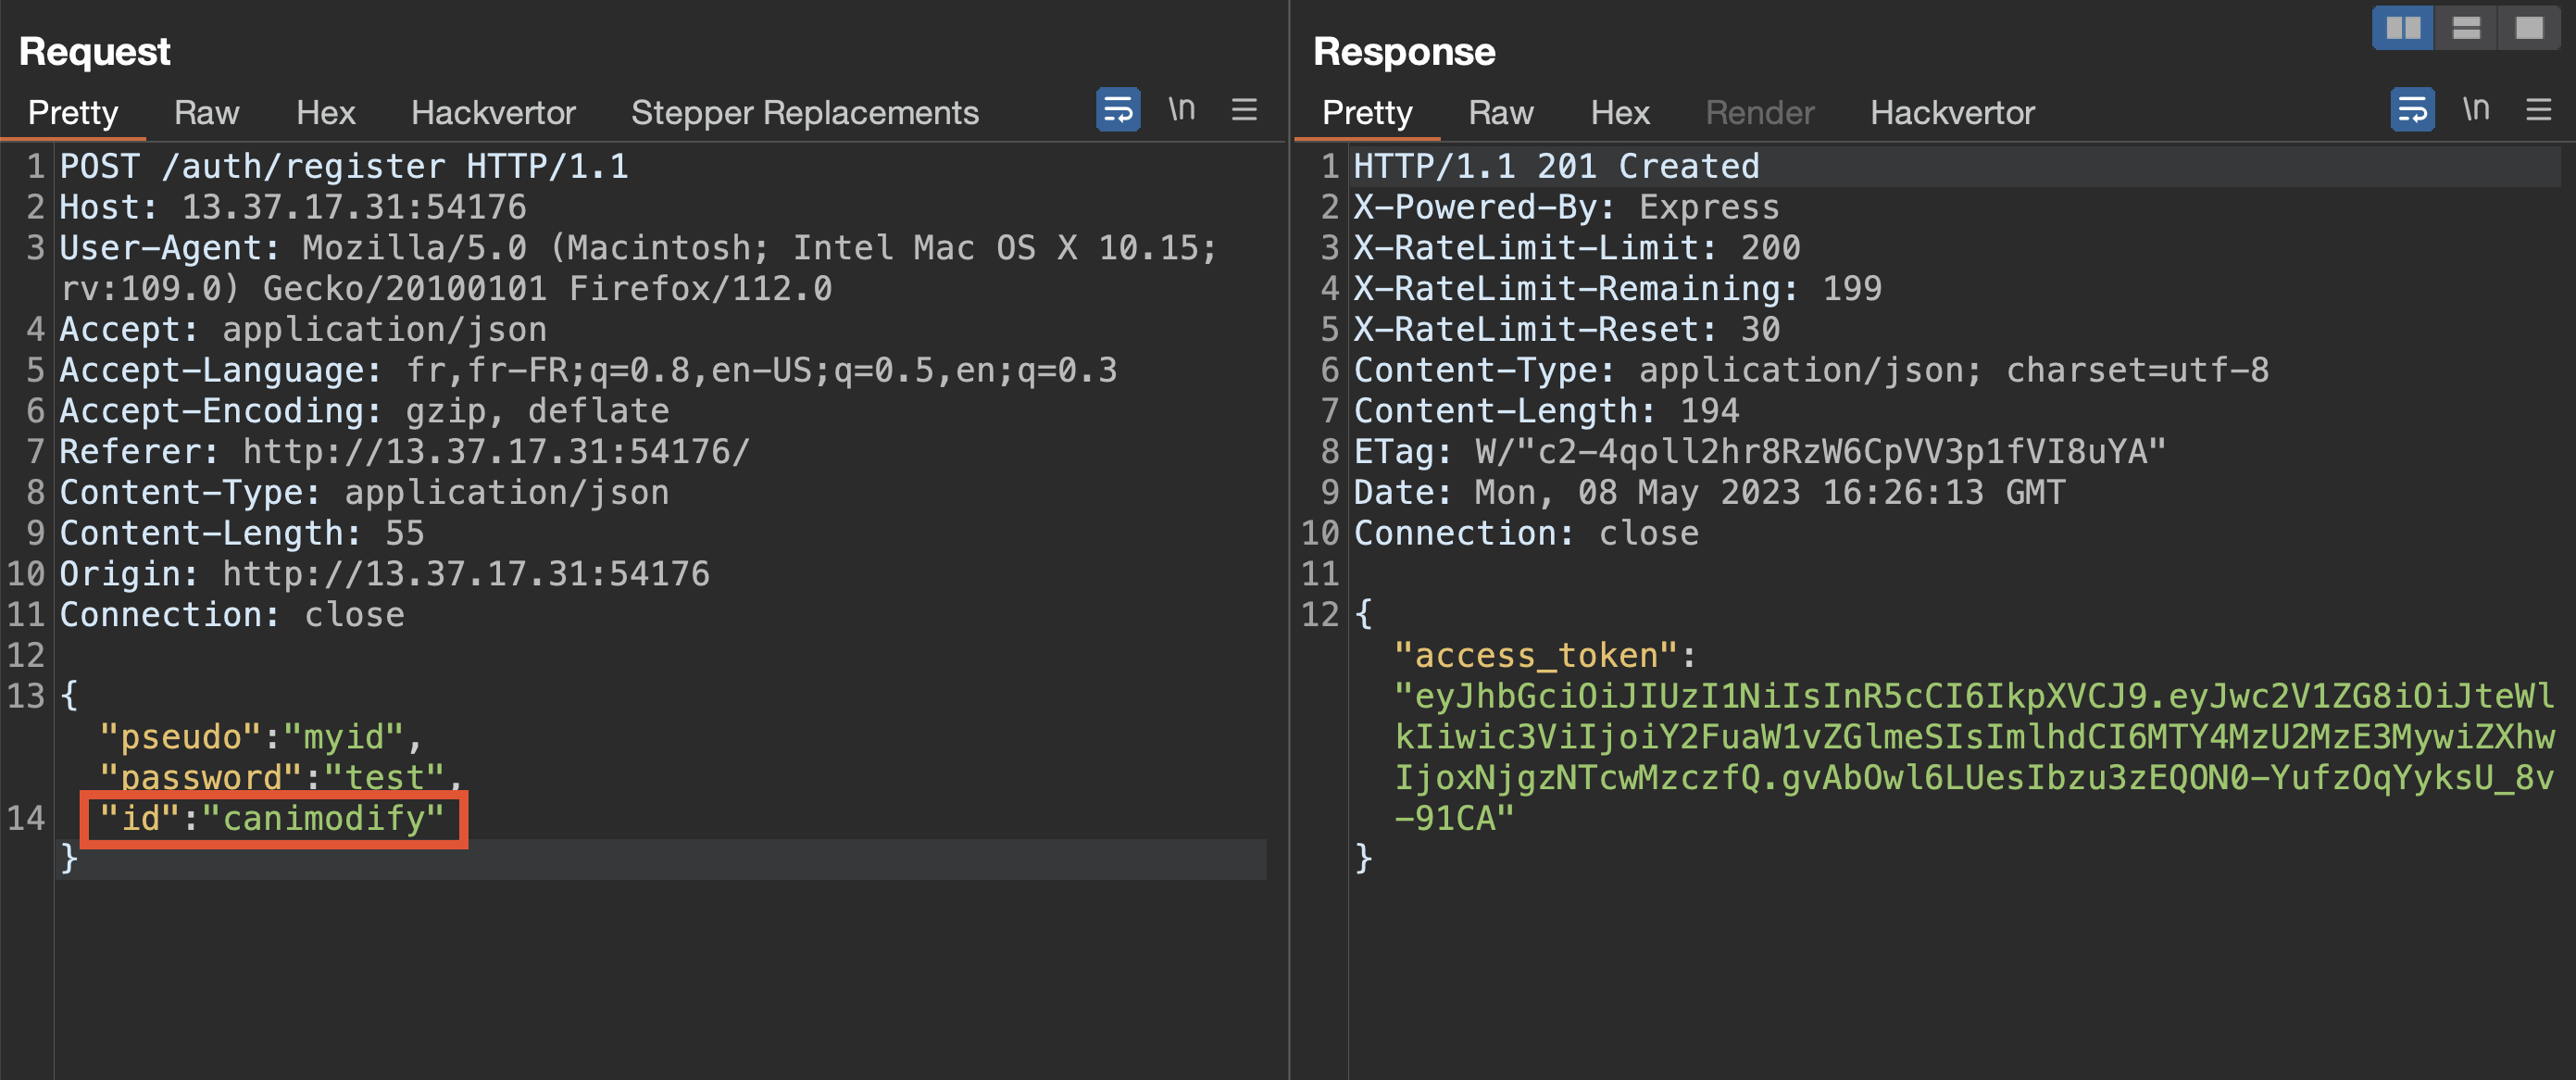Toggle non-printable characters (\n) in Request panel

(x=1182, y=109)
